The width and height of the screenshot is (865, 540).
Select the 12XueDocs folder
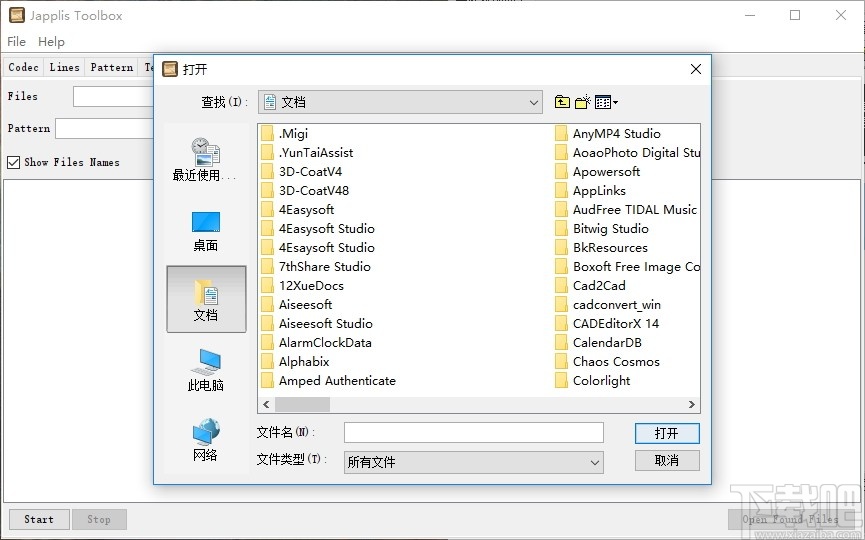click(x=303, y=286)
